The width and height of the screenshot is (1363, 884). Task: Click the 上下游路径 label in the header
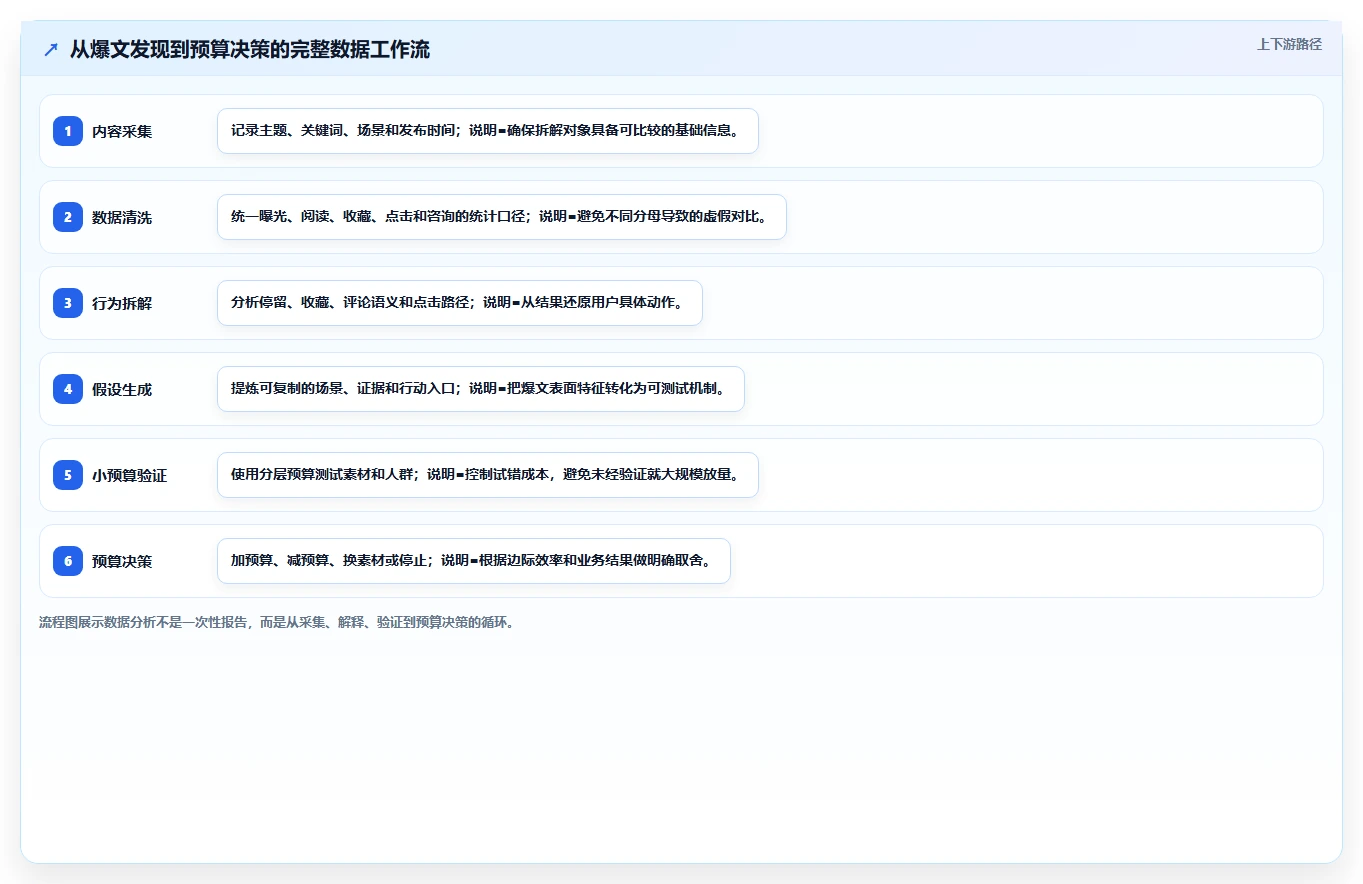pos(1289,44)
